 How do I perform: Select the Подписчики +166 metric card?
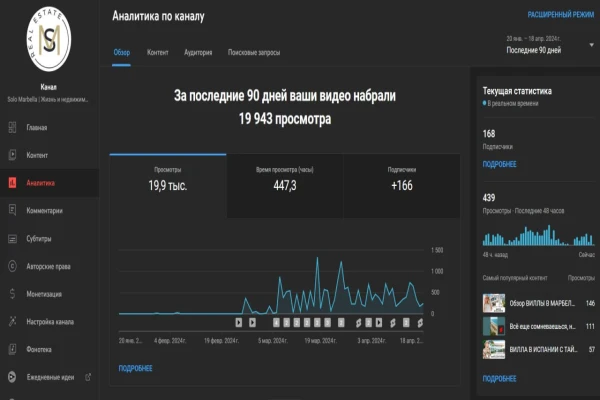point(402,186)
